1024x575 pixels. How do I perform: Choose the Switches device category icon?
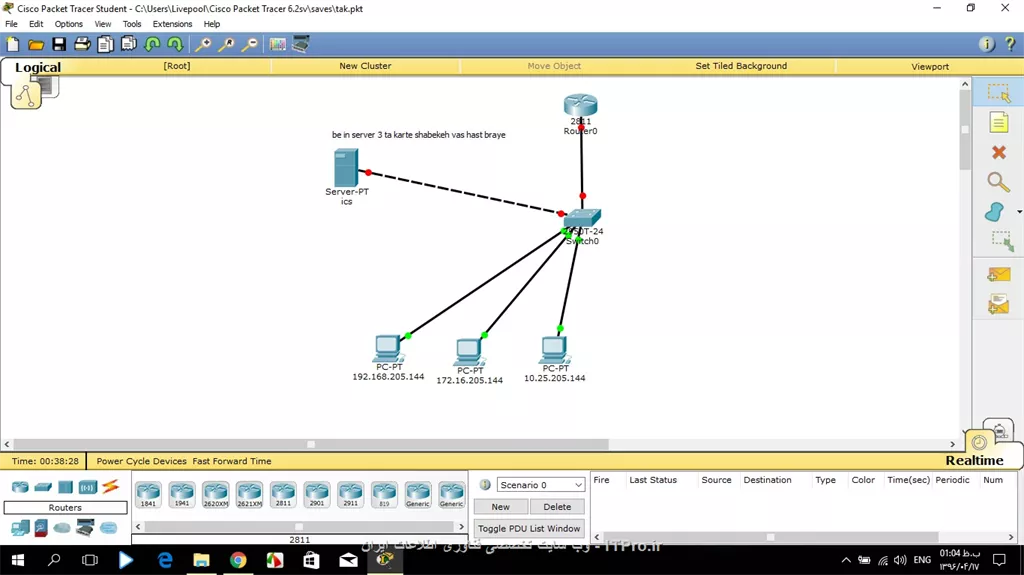coord(43,487)
